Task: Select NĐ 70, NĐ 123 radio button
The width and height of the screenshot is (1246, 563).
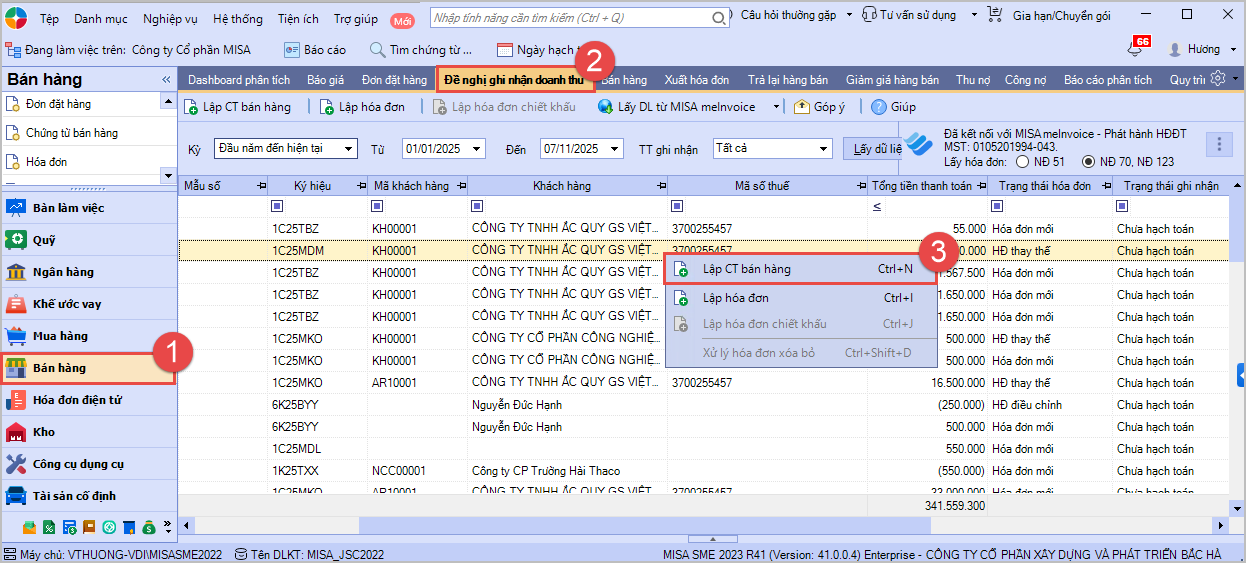Action: (x=1089, y=161)
